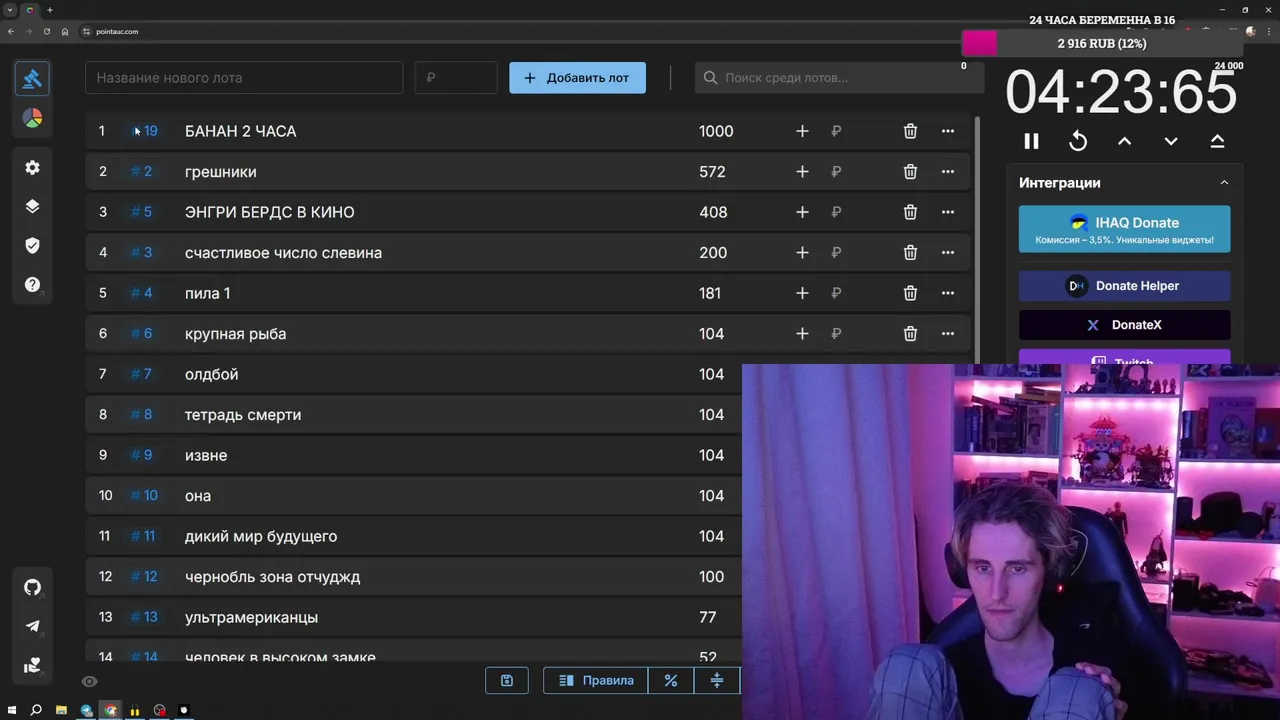Screen dimensions: 1280x720
Task: Open more options for счастливое число слевина
Action: [x=948, y=253]
